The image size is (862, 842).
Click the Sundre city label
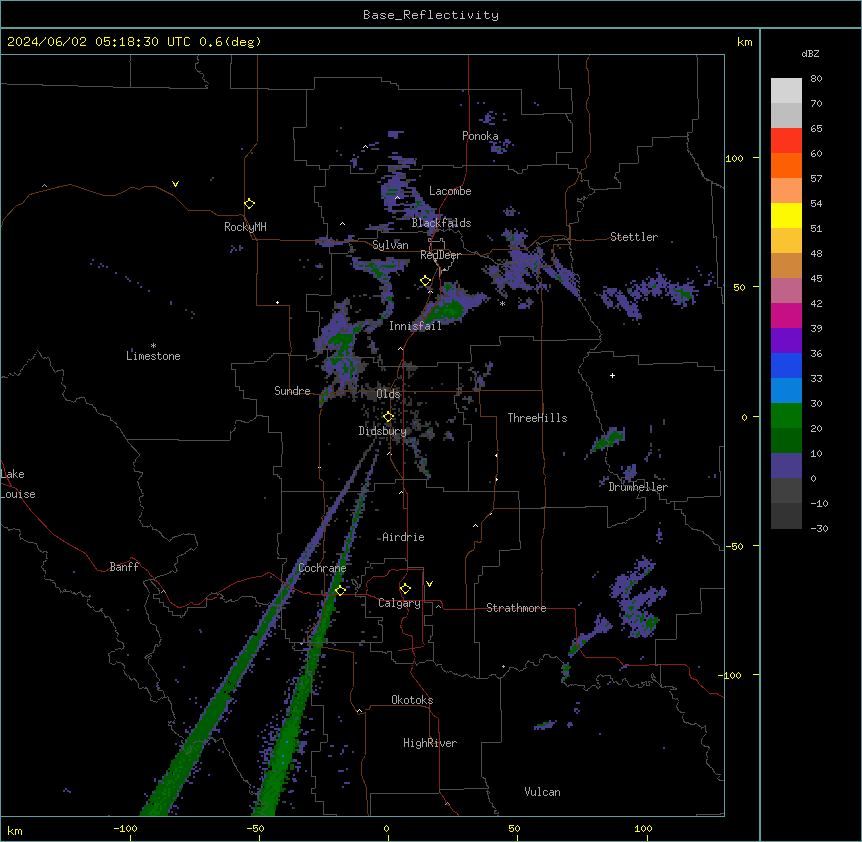coord(292,391)
